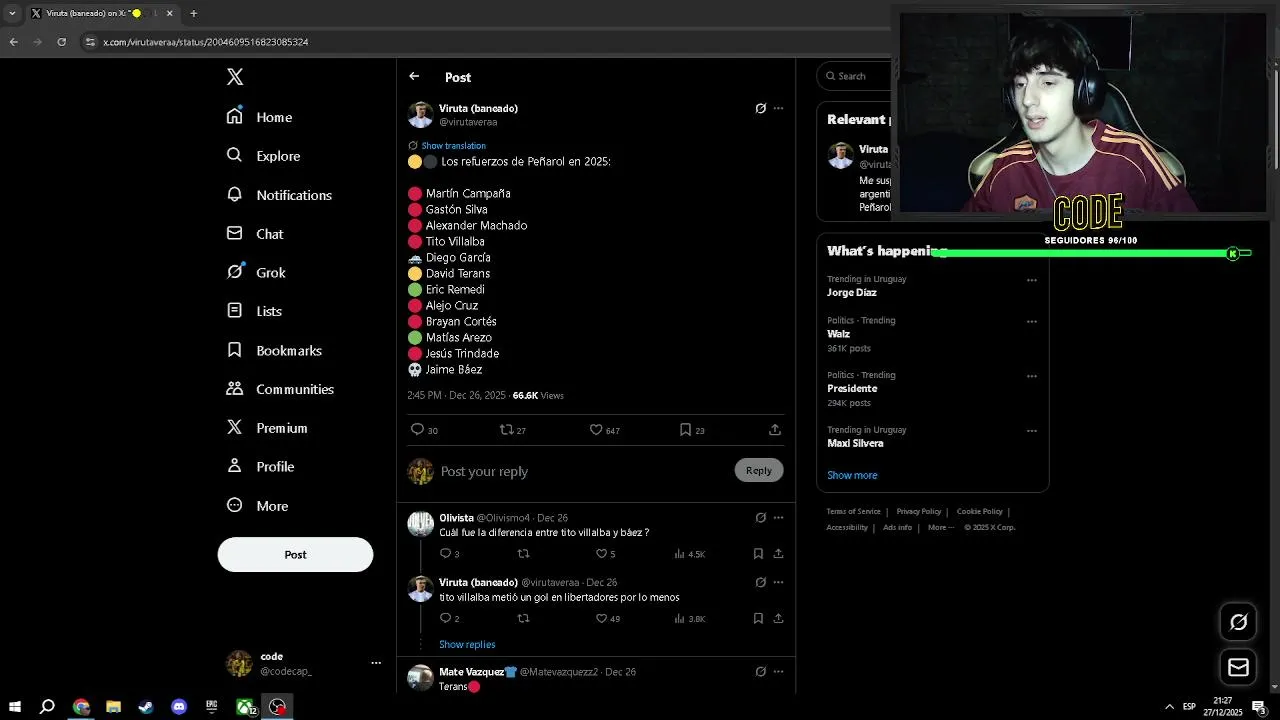Click the X logo in the sidebar
This screenshot has height=720, width=1280.
pyautogui.click(x=235, y=77)
